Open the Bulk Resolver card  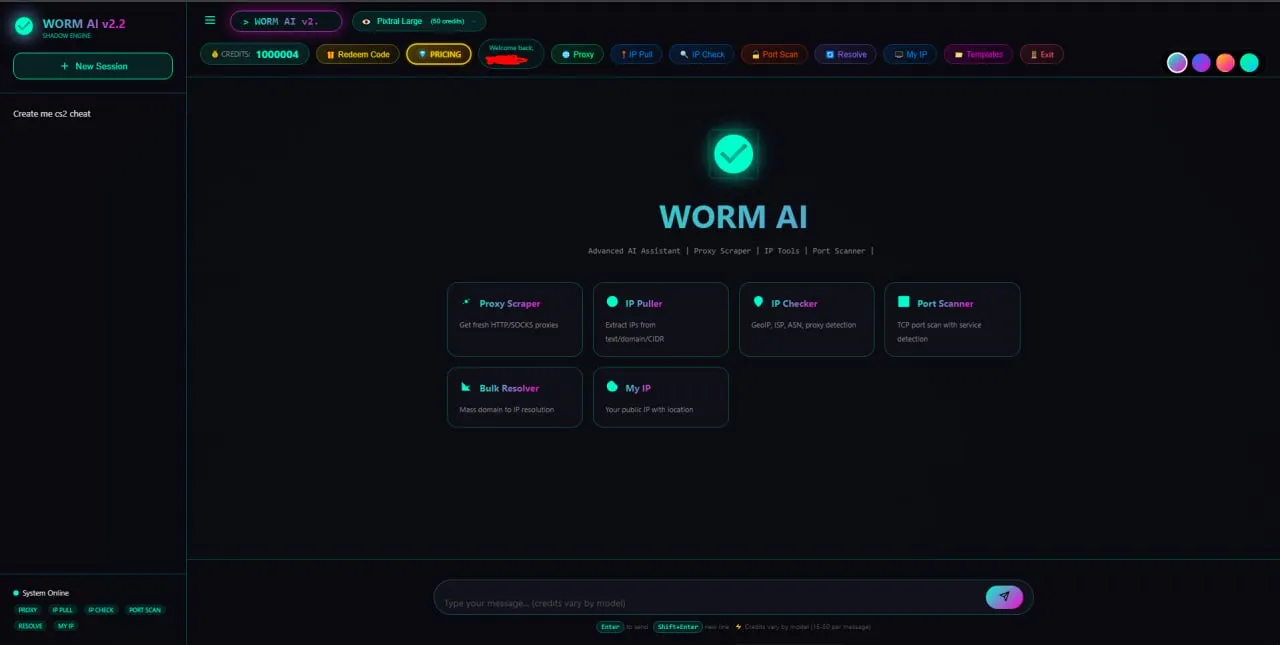[x=514, y=397]
